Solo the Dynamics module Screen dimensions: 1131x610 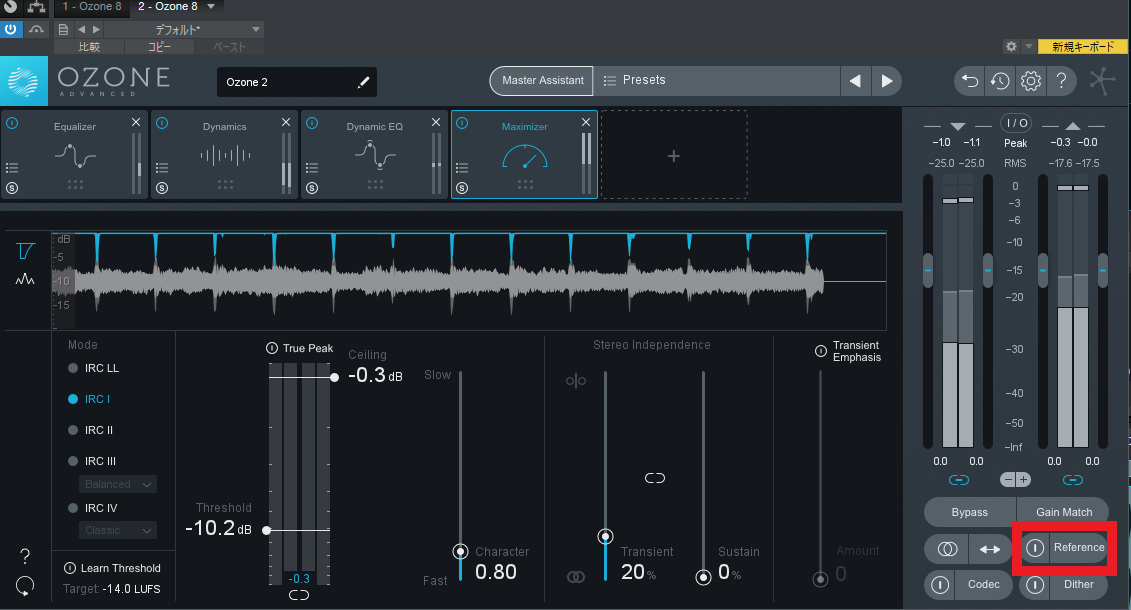pyautogui.click(x=162, y=188)
